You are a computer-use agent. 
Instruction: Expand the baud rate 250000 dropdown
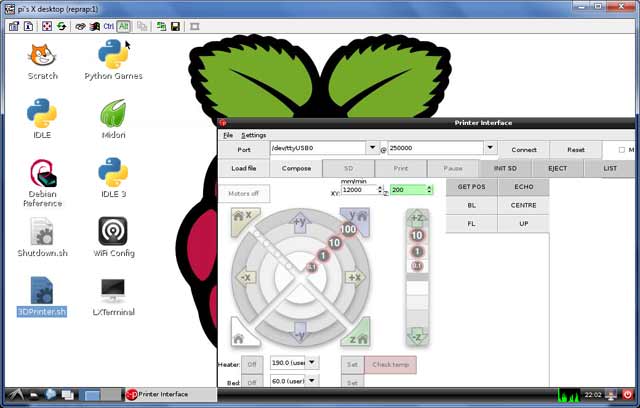[490, 148]
